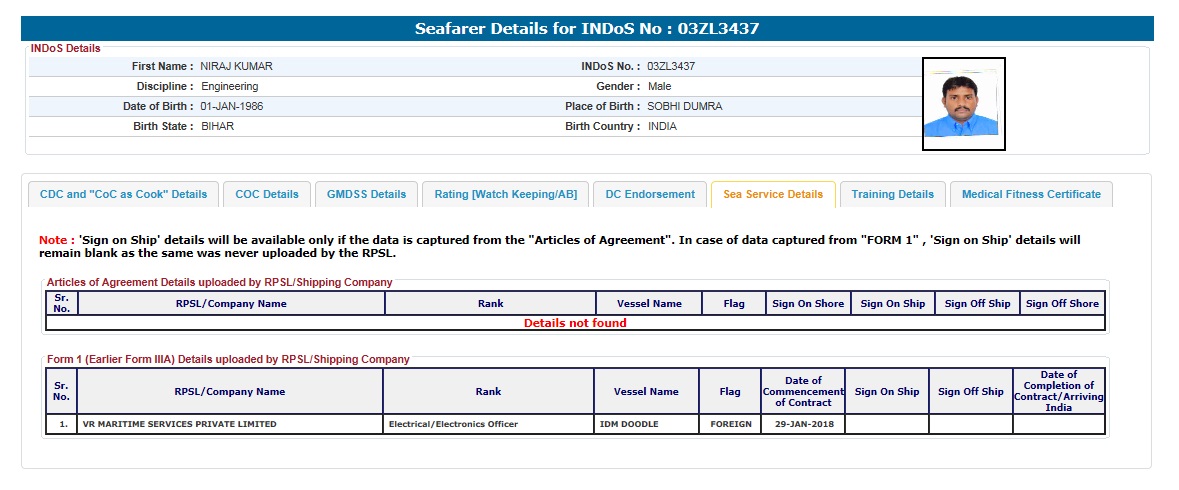Open the CDC and "CoC as Cook" Details tab
This screenshot has width=1179, height=490.
click(x=124, y=194)
